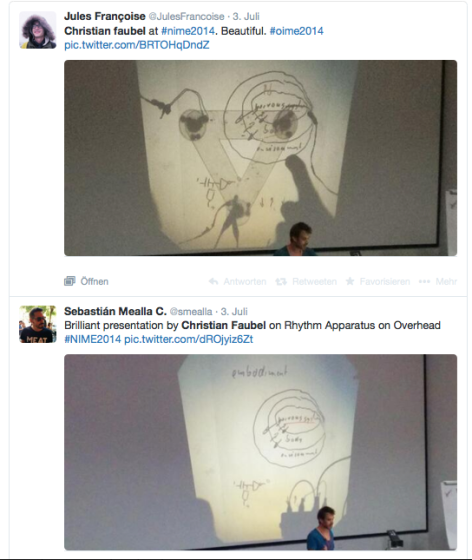This screenshot has height=560, width=472.
Task: View the triangle overhead projection photo
Action: [x=260, y=158]
